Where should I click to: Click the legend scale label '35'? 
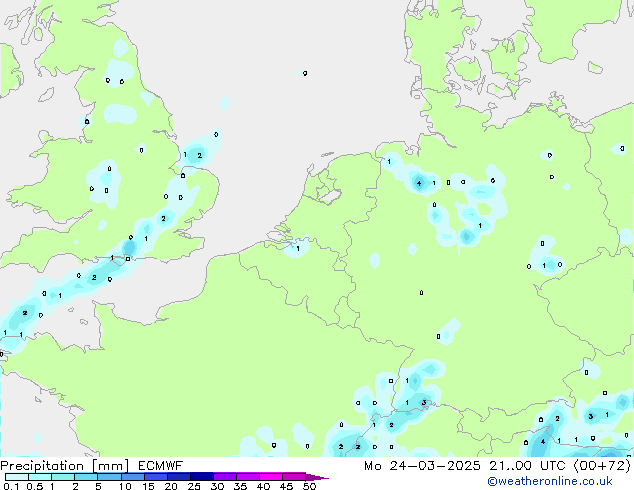(x=240, y=486)
